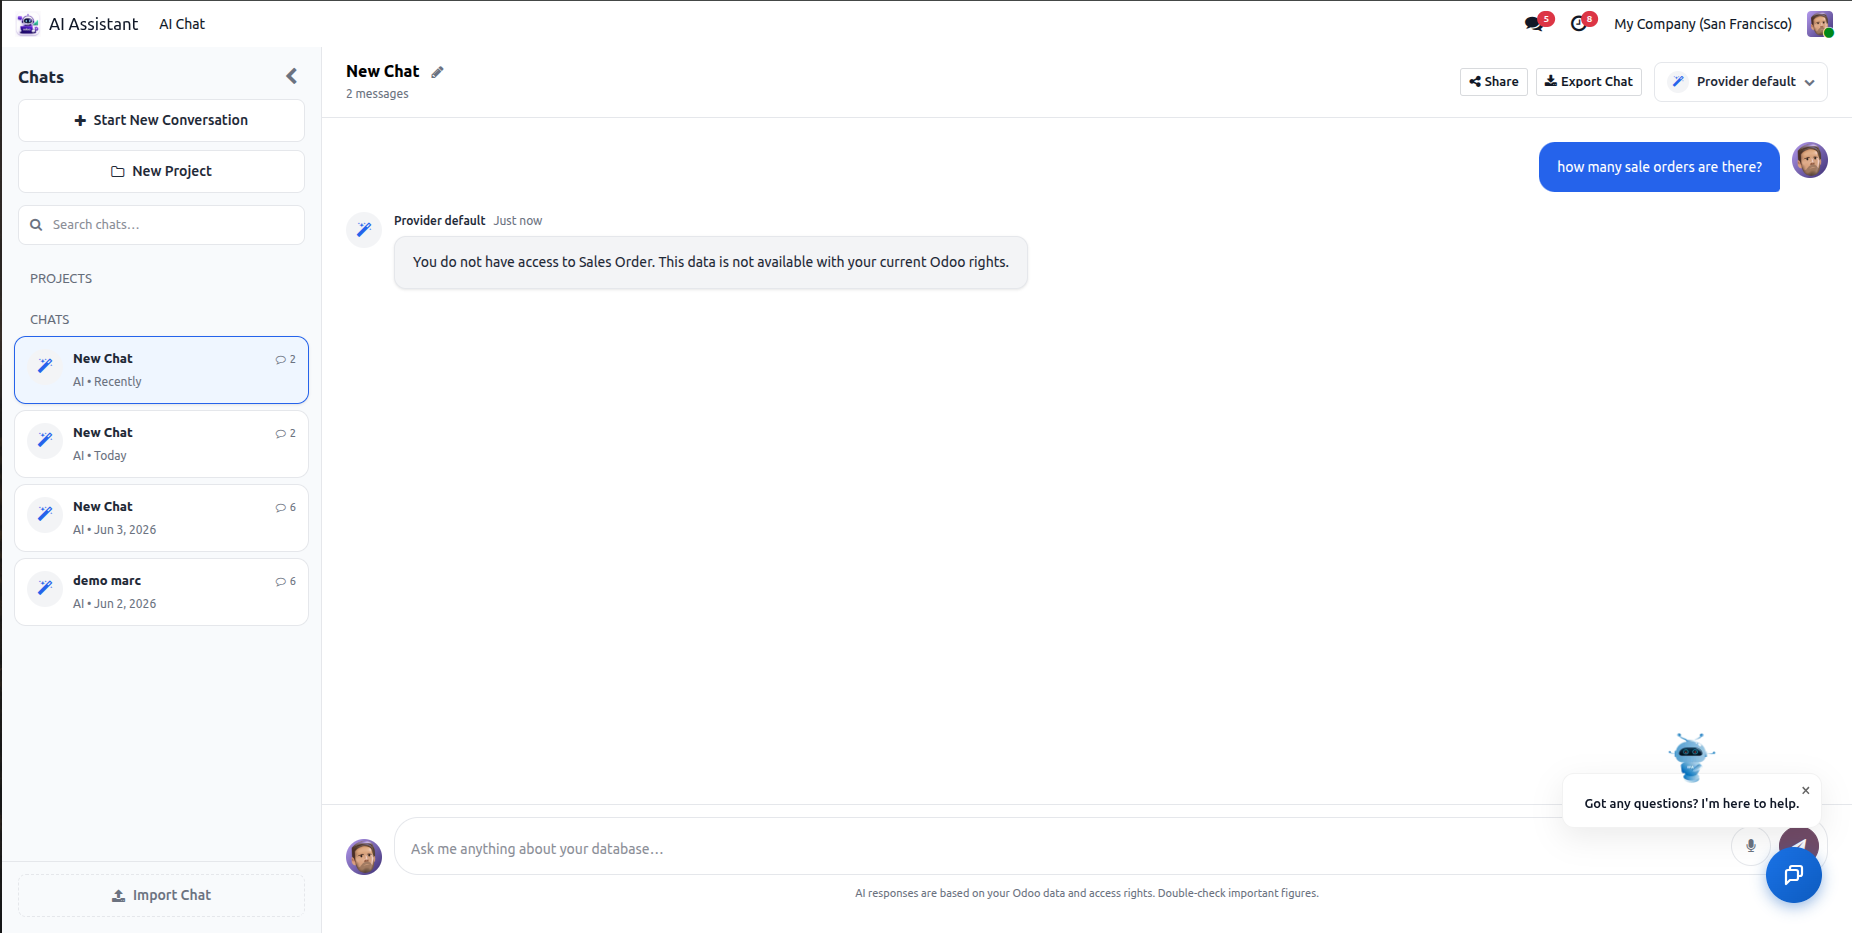
Task: Export Chat via the download button
Action: tap(1588, 82)
